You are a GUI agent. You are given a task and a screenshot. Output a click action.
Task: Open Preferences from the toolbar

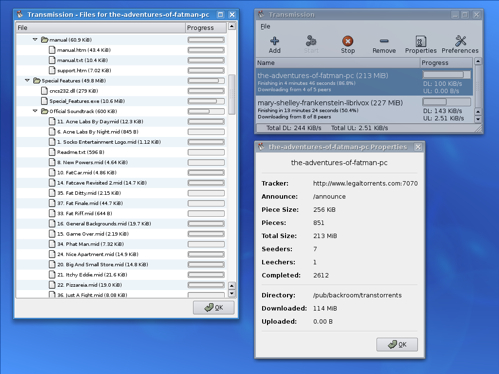point(460,41)
